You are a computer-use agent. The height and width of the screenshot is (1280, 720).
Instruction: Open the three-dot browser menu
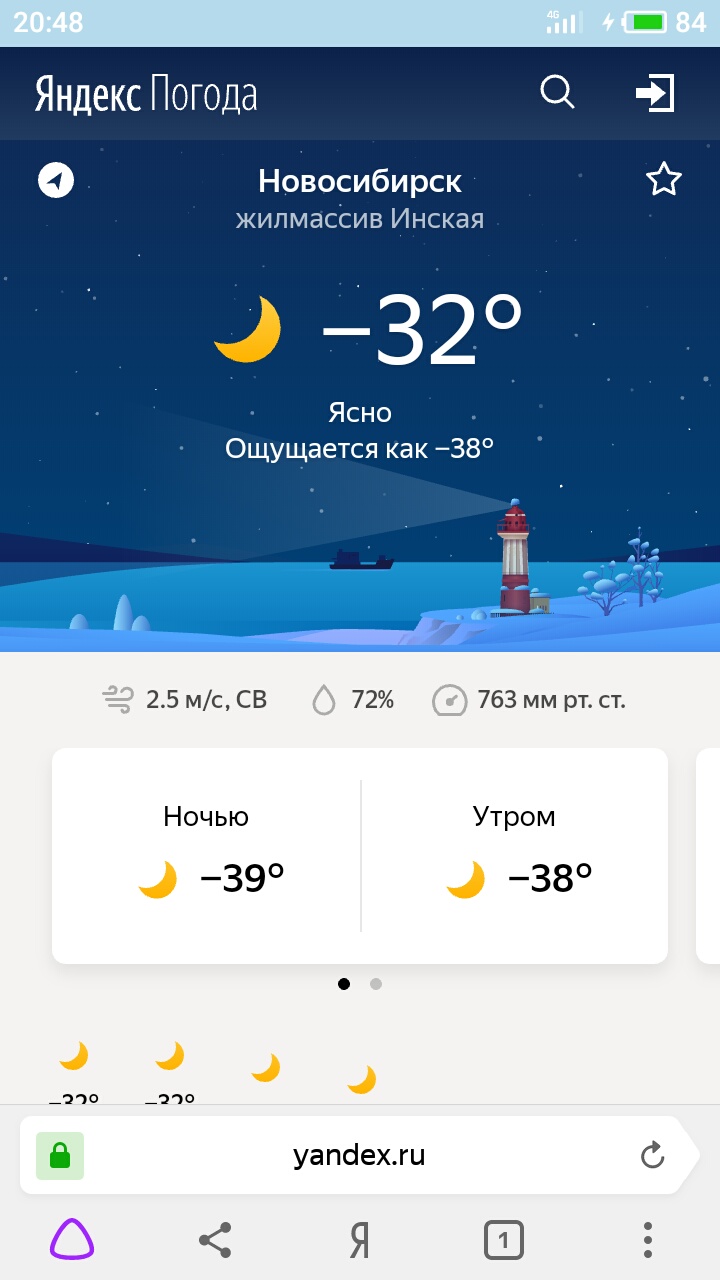pos(648,1240)
